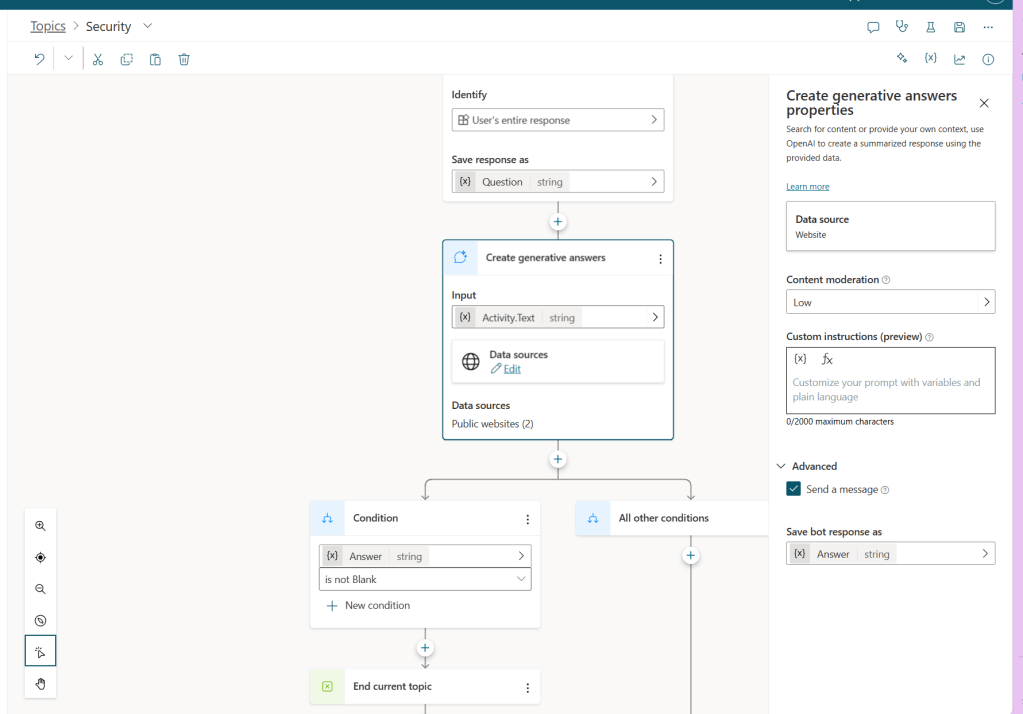Click the Learn more link
Viewport: 1023px width, 714px height.
pos(807,187)
